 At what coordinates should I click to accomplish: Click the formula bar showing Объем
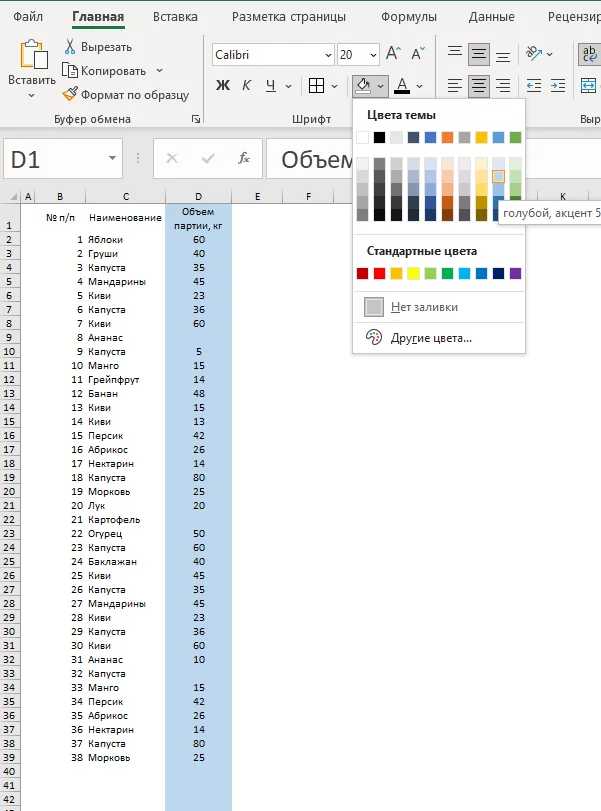pos(310,158)
